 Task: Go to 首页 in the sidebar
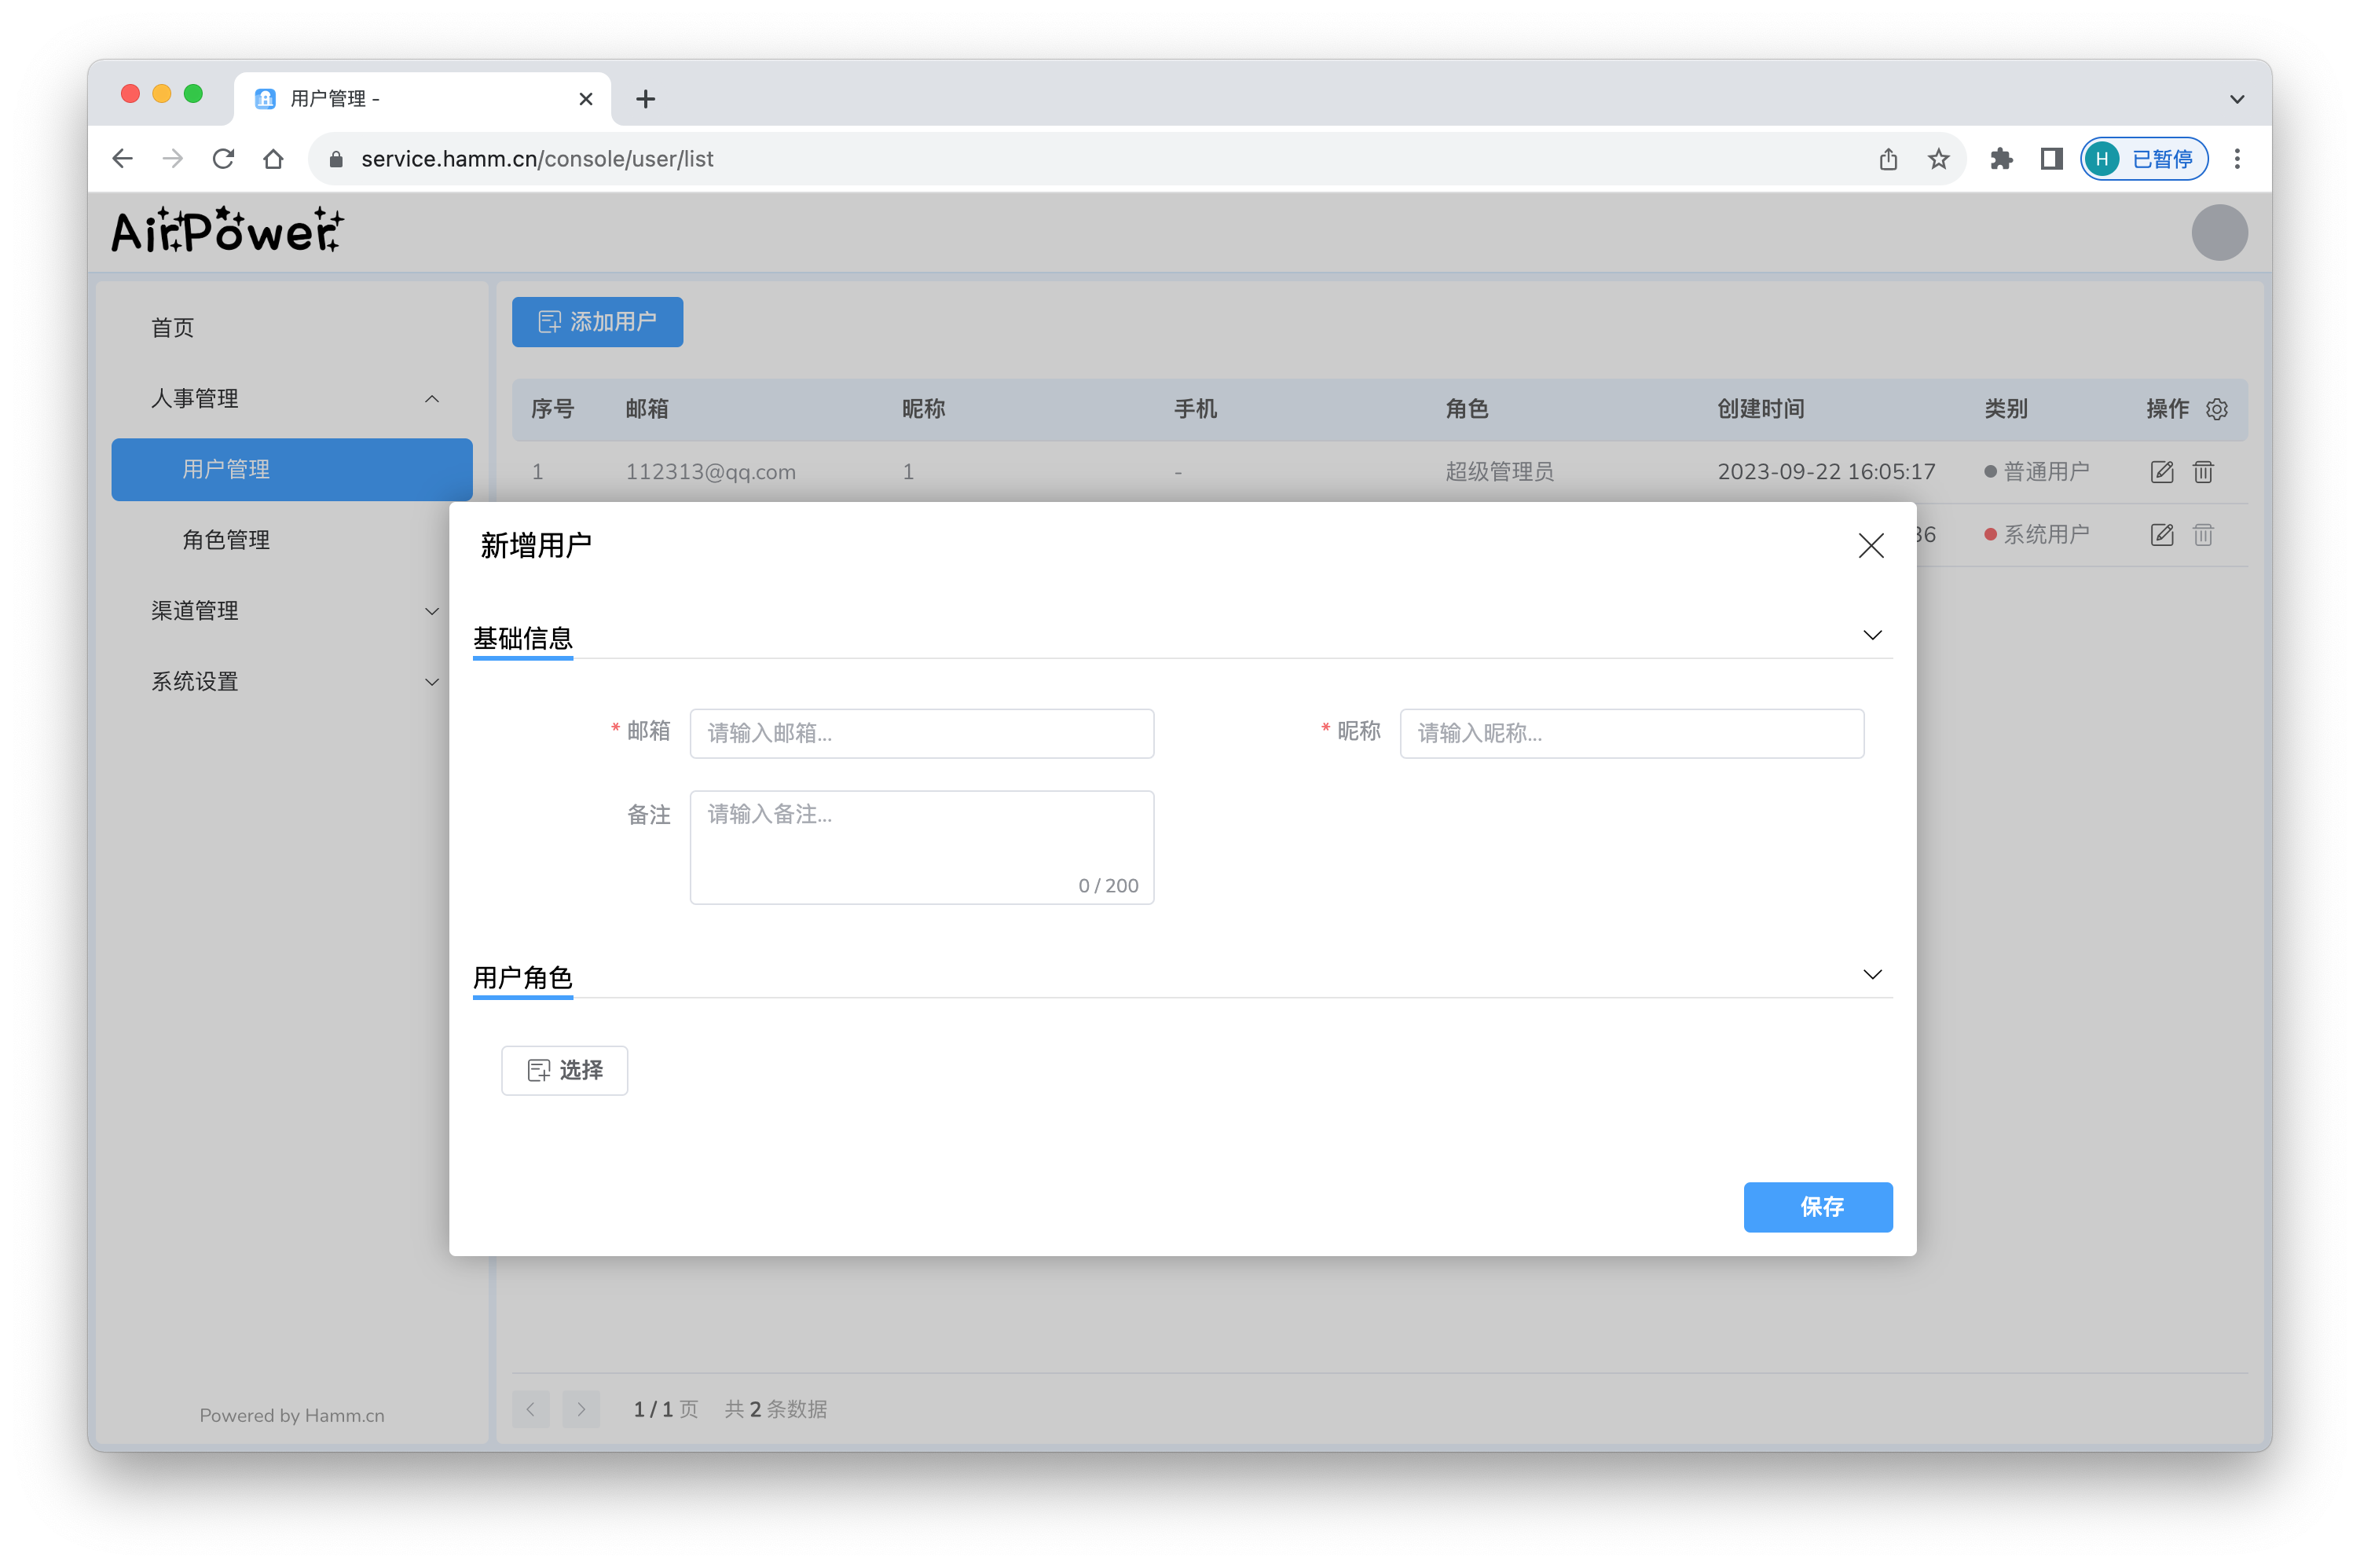tap(172, 328)
